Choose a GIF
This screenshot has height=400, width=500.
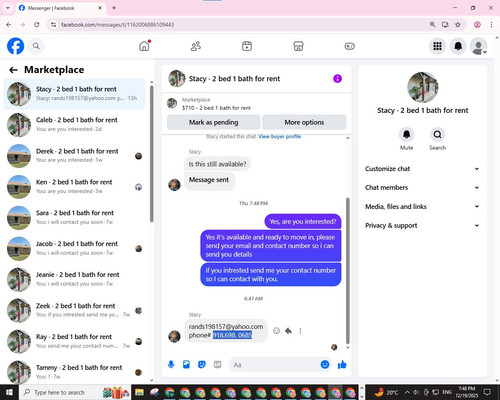pos(217,364)
